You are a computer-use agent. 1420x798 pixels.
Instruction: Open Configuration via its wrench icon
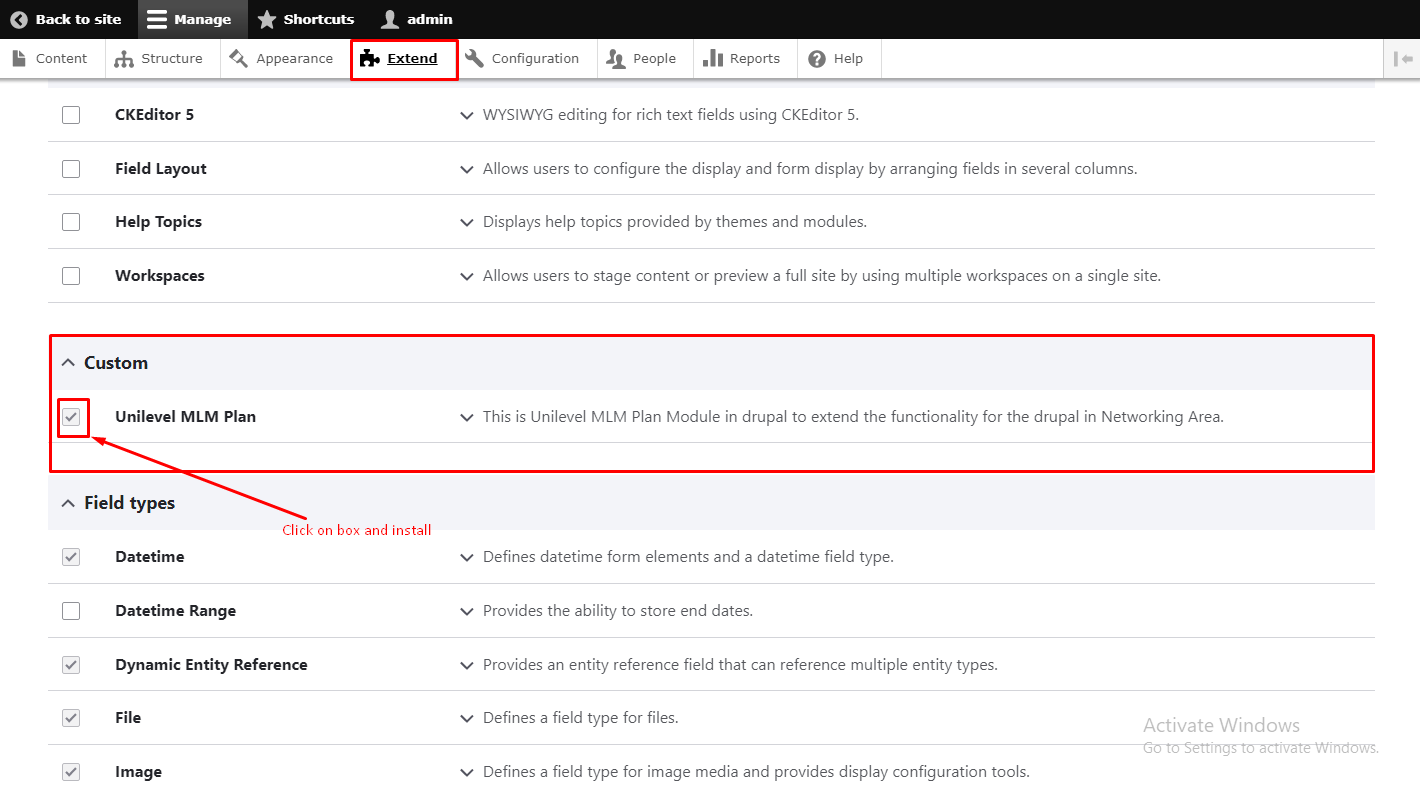(x=475, y=59)
